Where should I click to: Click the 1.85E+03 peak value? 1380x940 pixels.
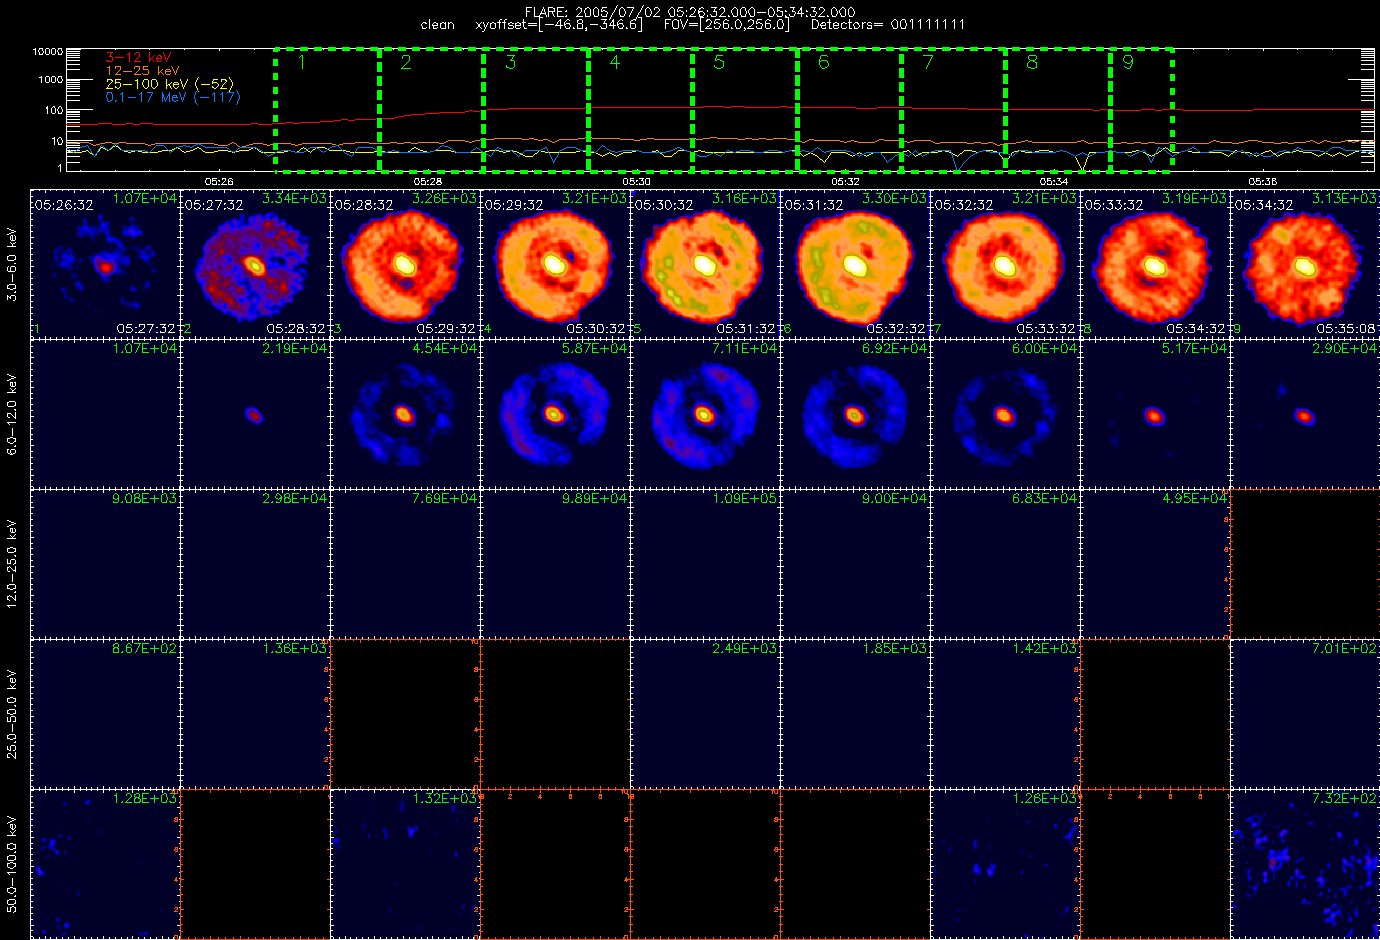click(895, 648)
